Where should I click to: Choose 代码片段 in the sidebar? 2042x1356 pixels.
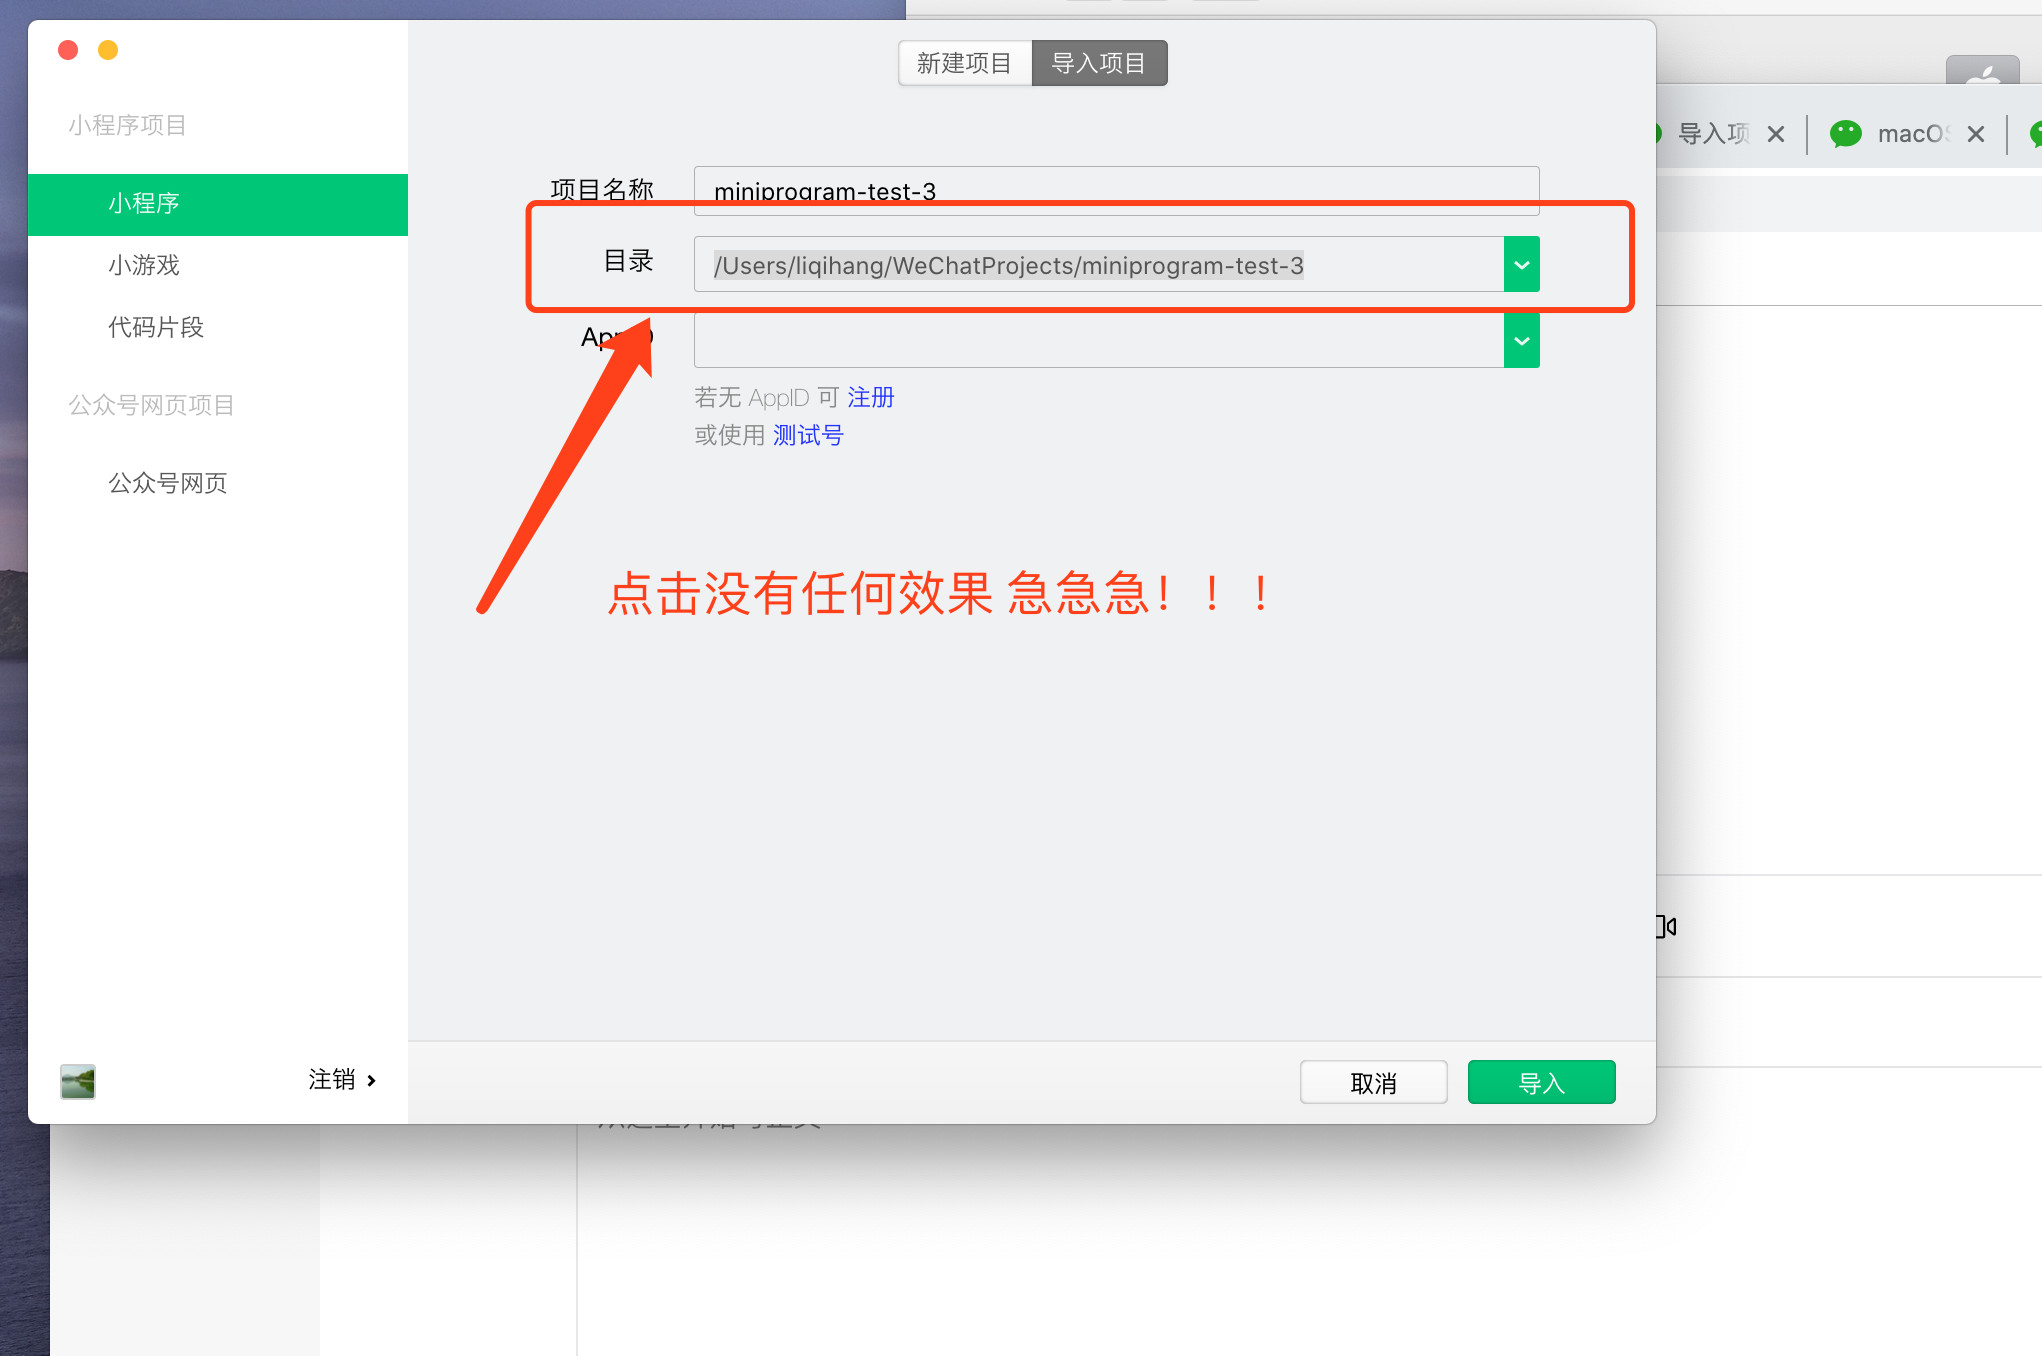pyautogui.click(x=156, y=327)
